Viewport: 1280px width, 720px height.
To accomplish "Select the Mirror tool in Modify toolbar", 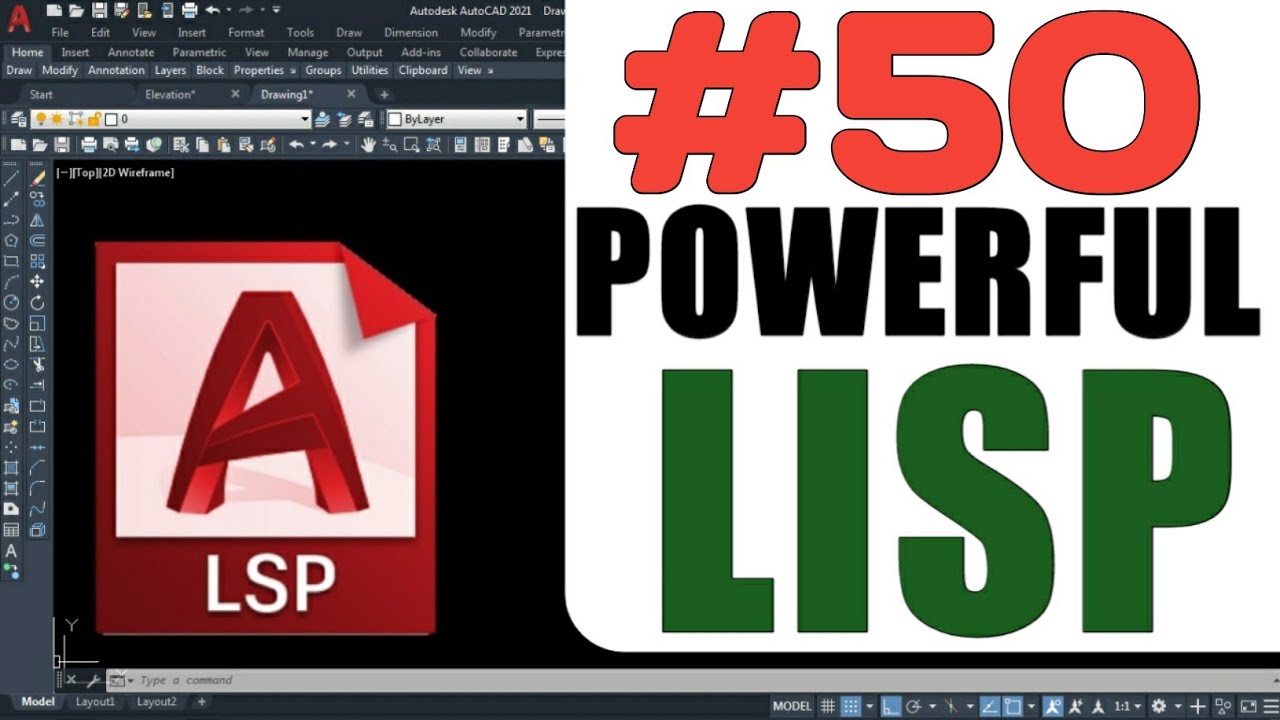I will [37, 220].
